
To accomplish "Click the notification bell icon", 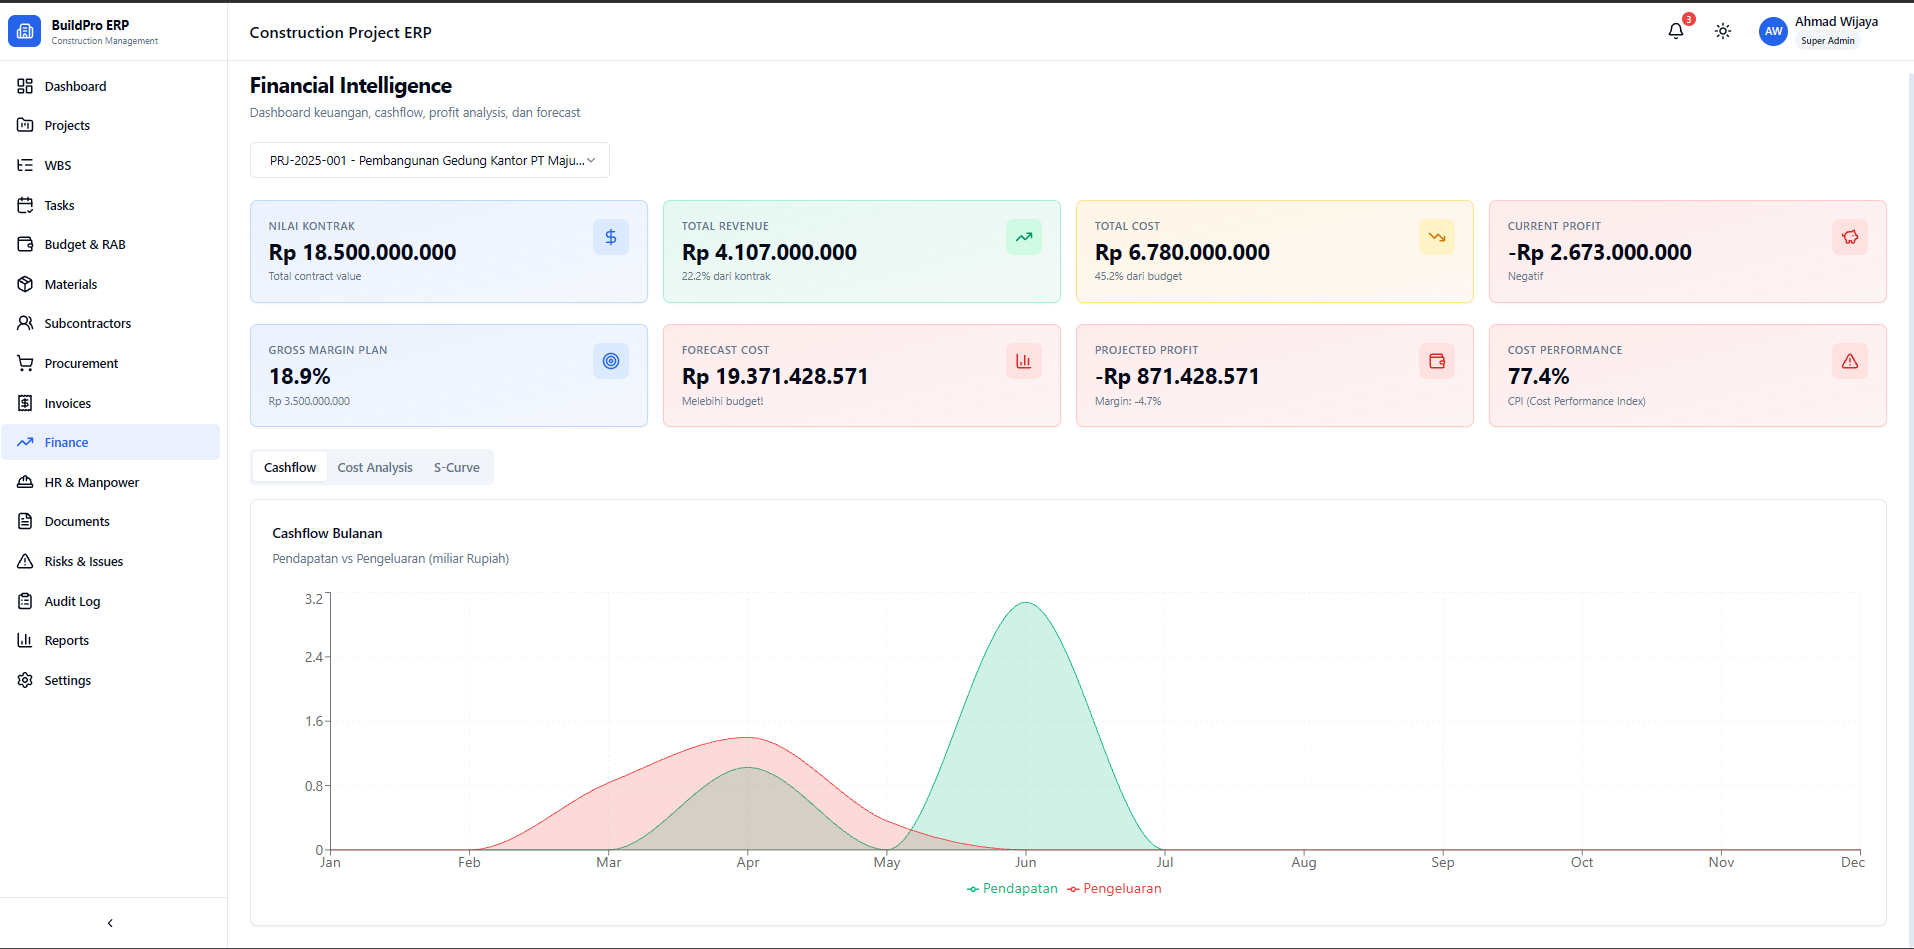I will tap(1676, 31).
